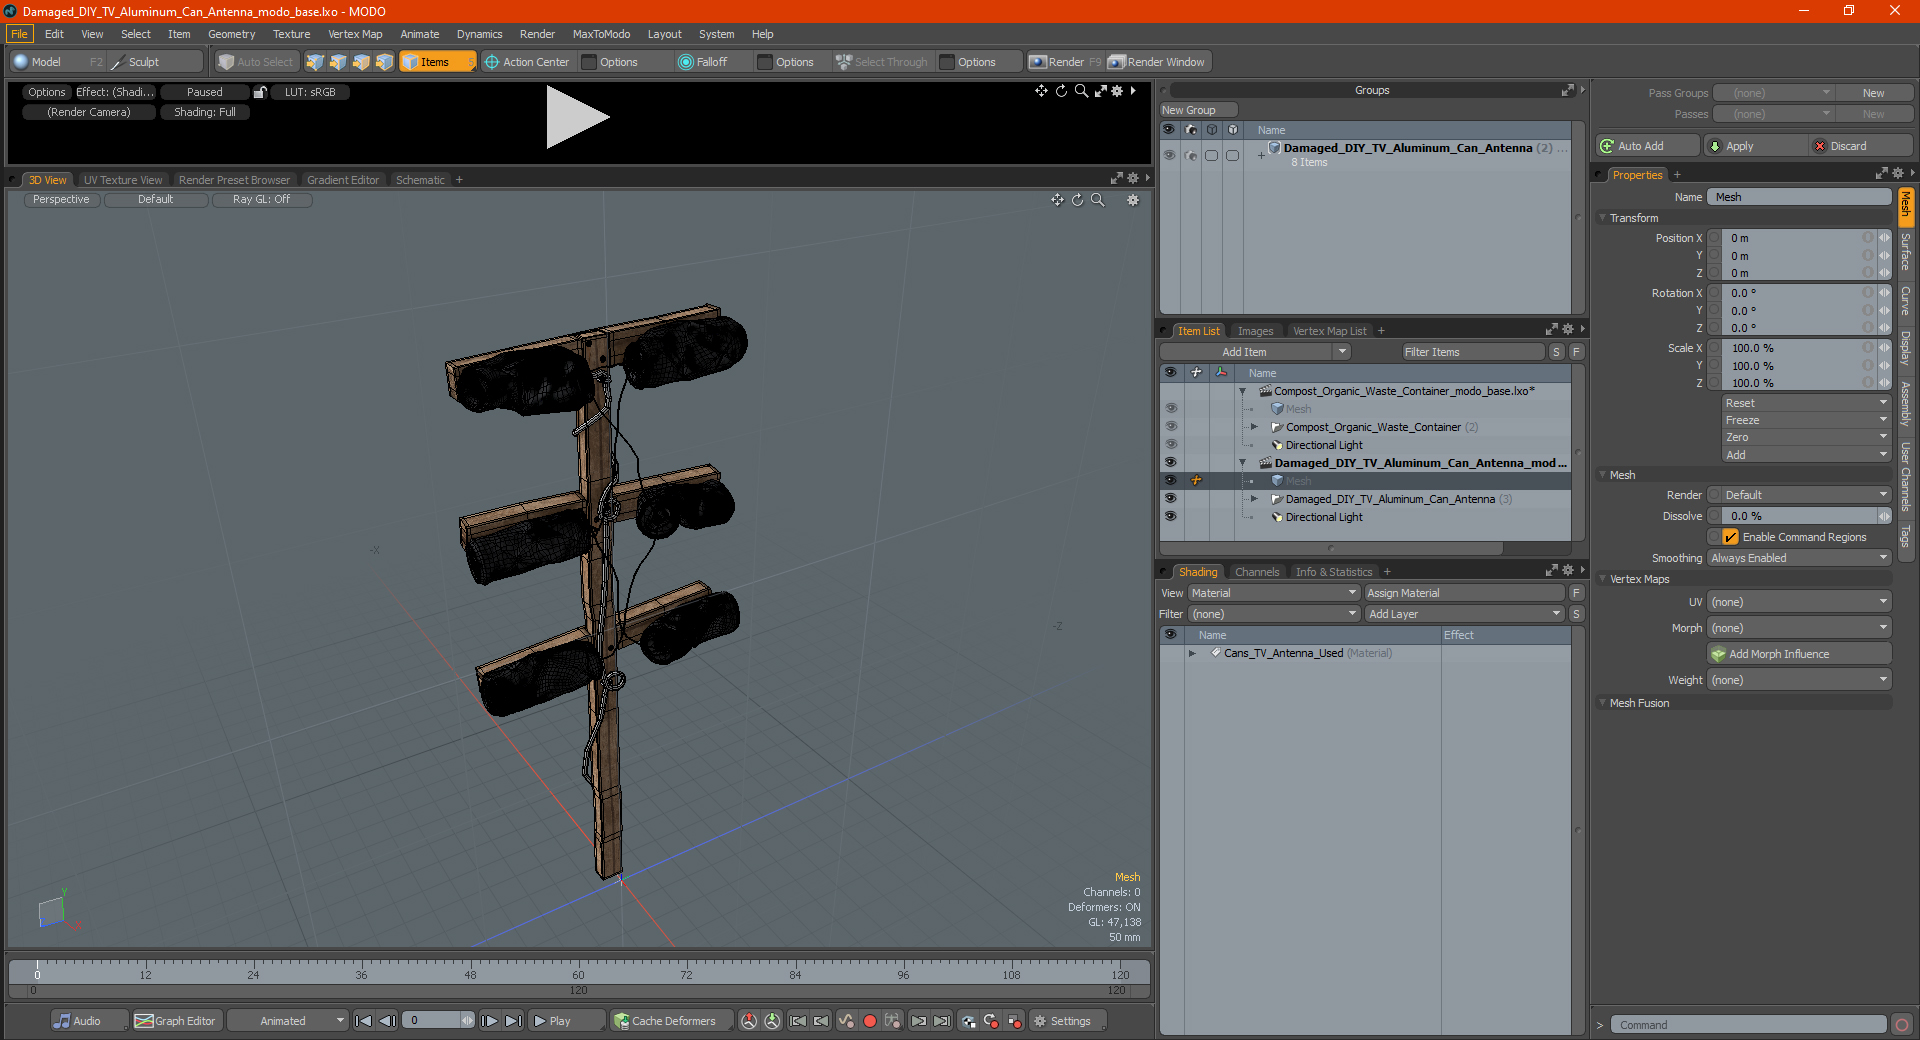Switch to Images tab
This screenshot has height=1040, width=1920.
1255,331
